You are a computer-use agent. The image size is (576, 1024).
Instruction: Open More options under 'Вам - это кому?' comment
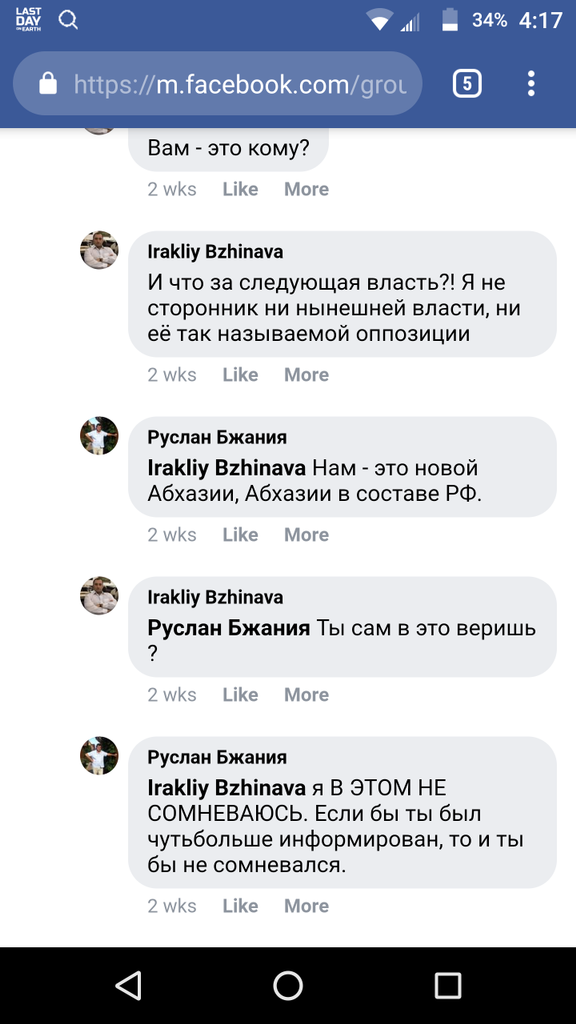click(x=306, y=188)
